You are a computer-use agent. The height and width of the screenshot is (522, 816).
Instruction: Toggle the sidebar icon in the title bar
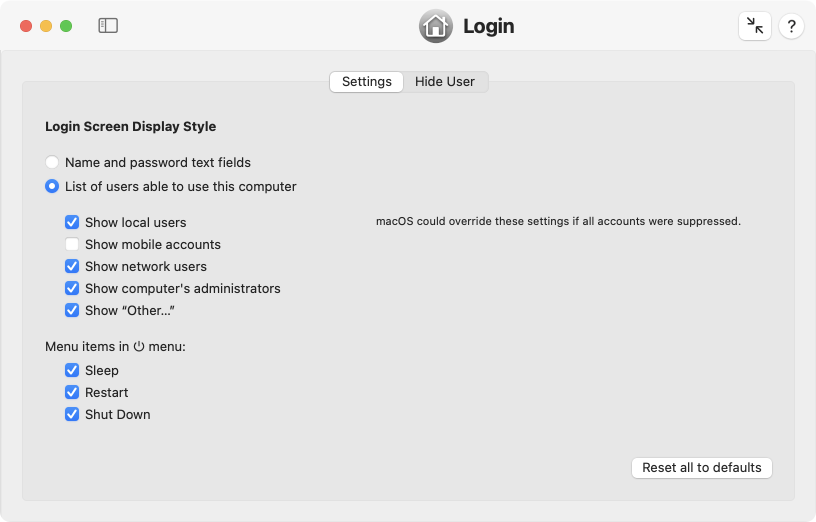pos(108,26)
